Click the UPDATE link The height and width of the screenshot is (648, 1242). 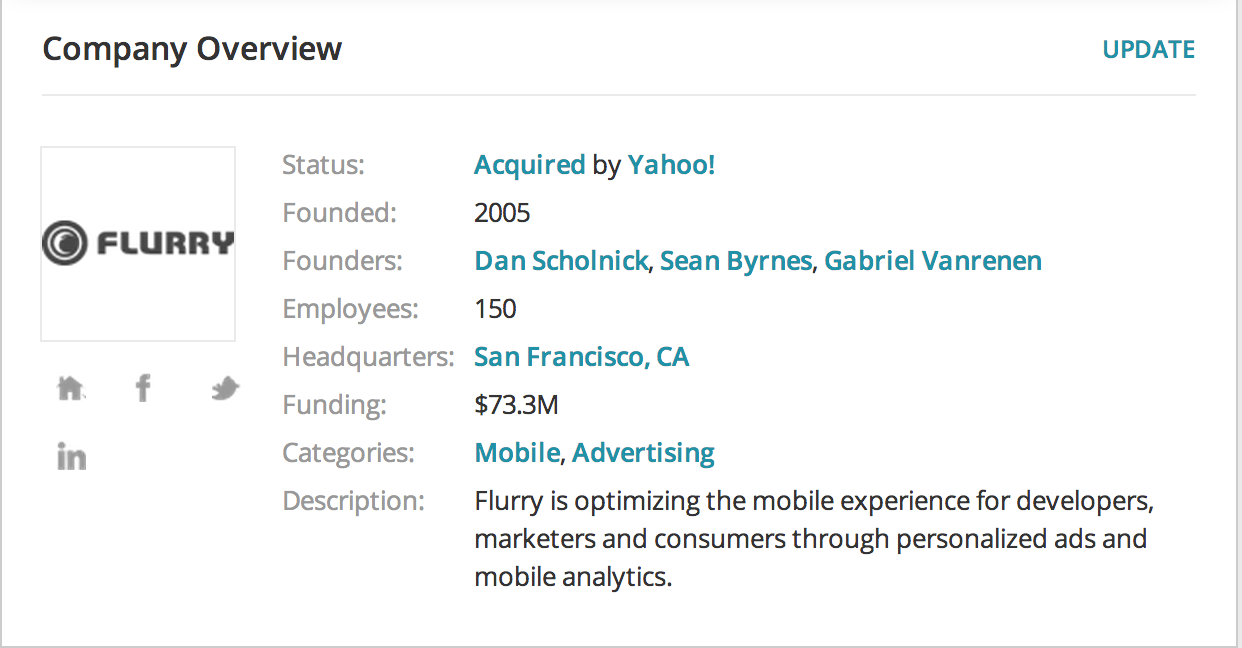tap(1148, 49)
